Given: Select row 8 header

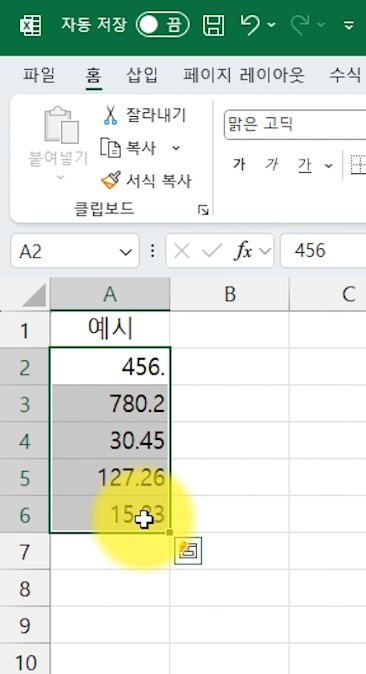Looking at the screenshot, I should pyautogui.click(x=25, y=588).
